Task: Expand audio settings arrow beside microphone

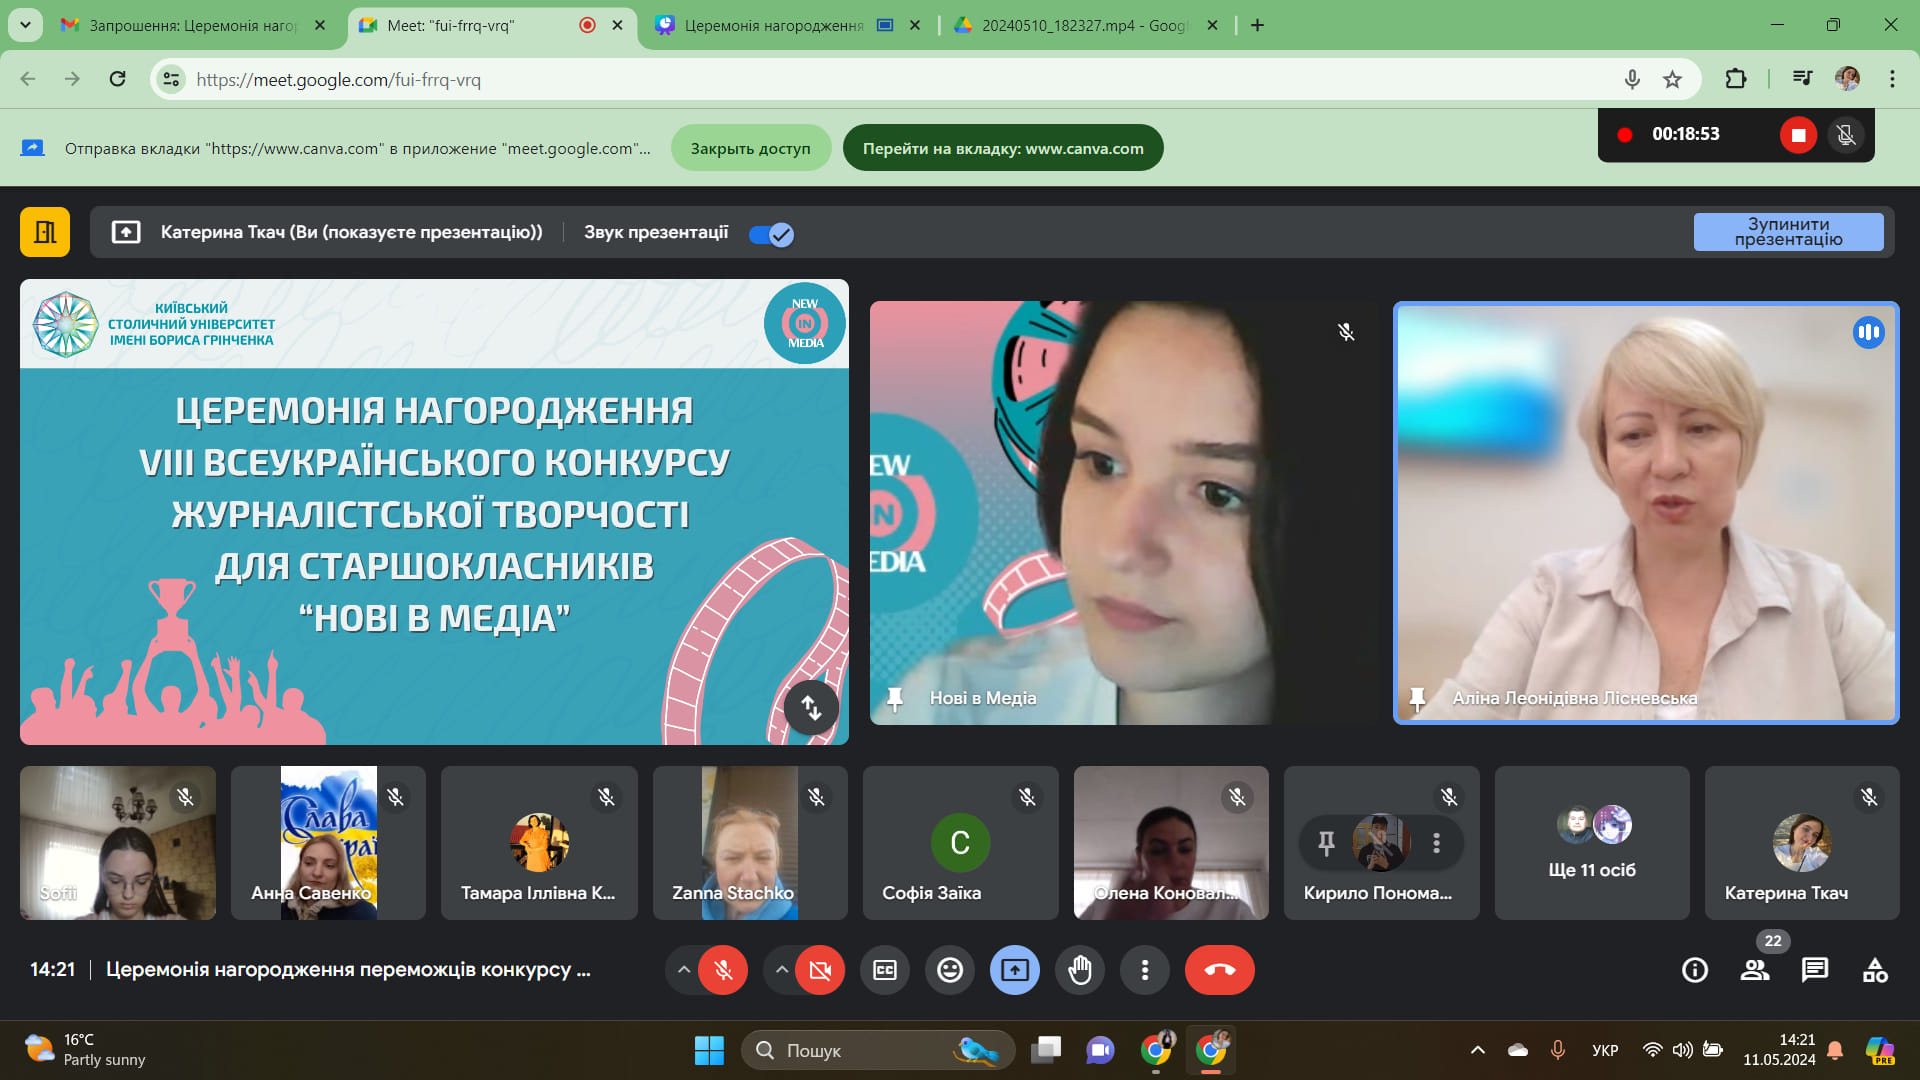Action: pyautogui.click(x=683, y=970)
